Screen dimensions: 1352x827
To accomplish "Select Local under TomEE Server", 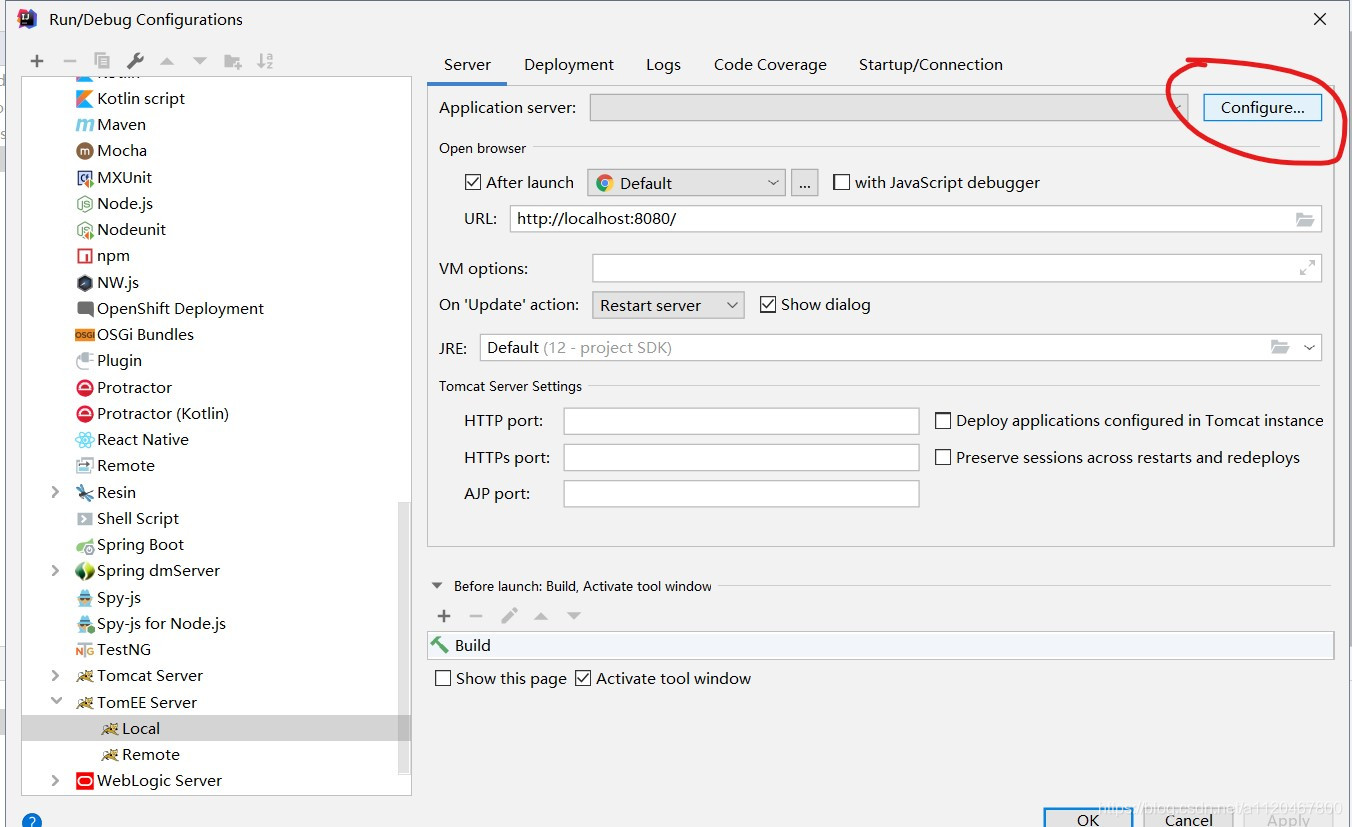I will tap(141, 728).
